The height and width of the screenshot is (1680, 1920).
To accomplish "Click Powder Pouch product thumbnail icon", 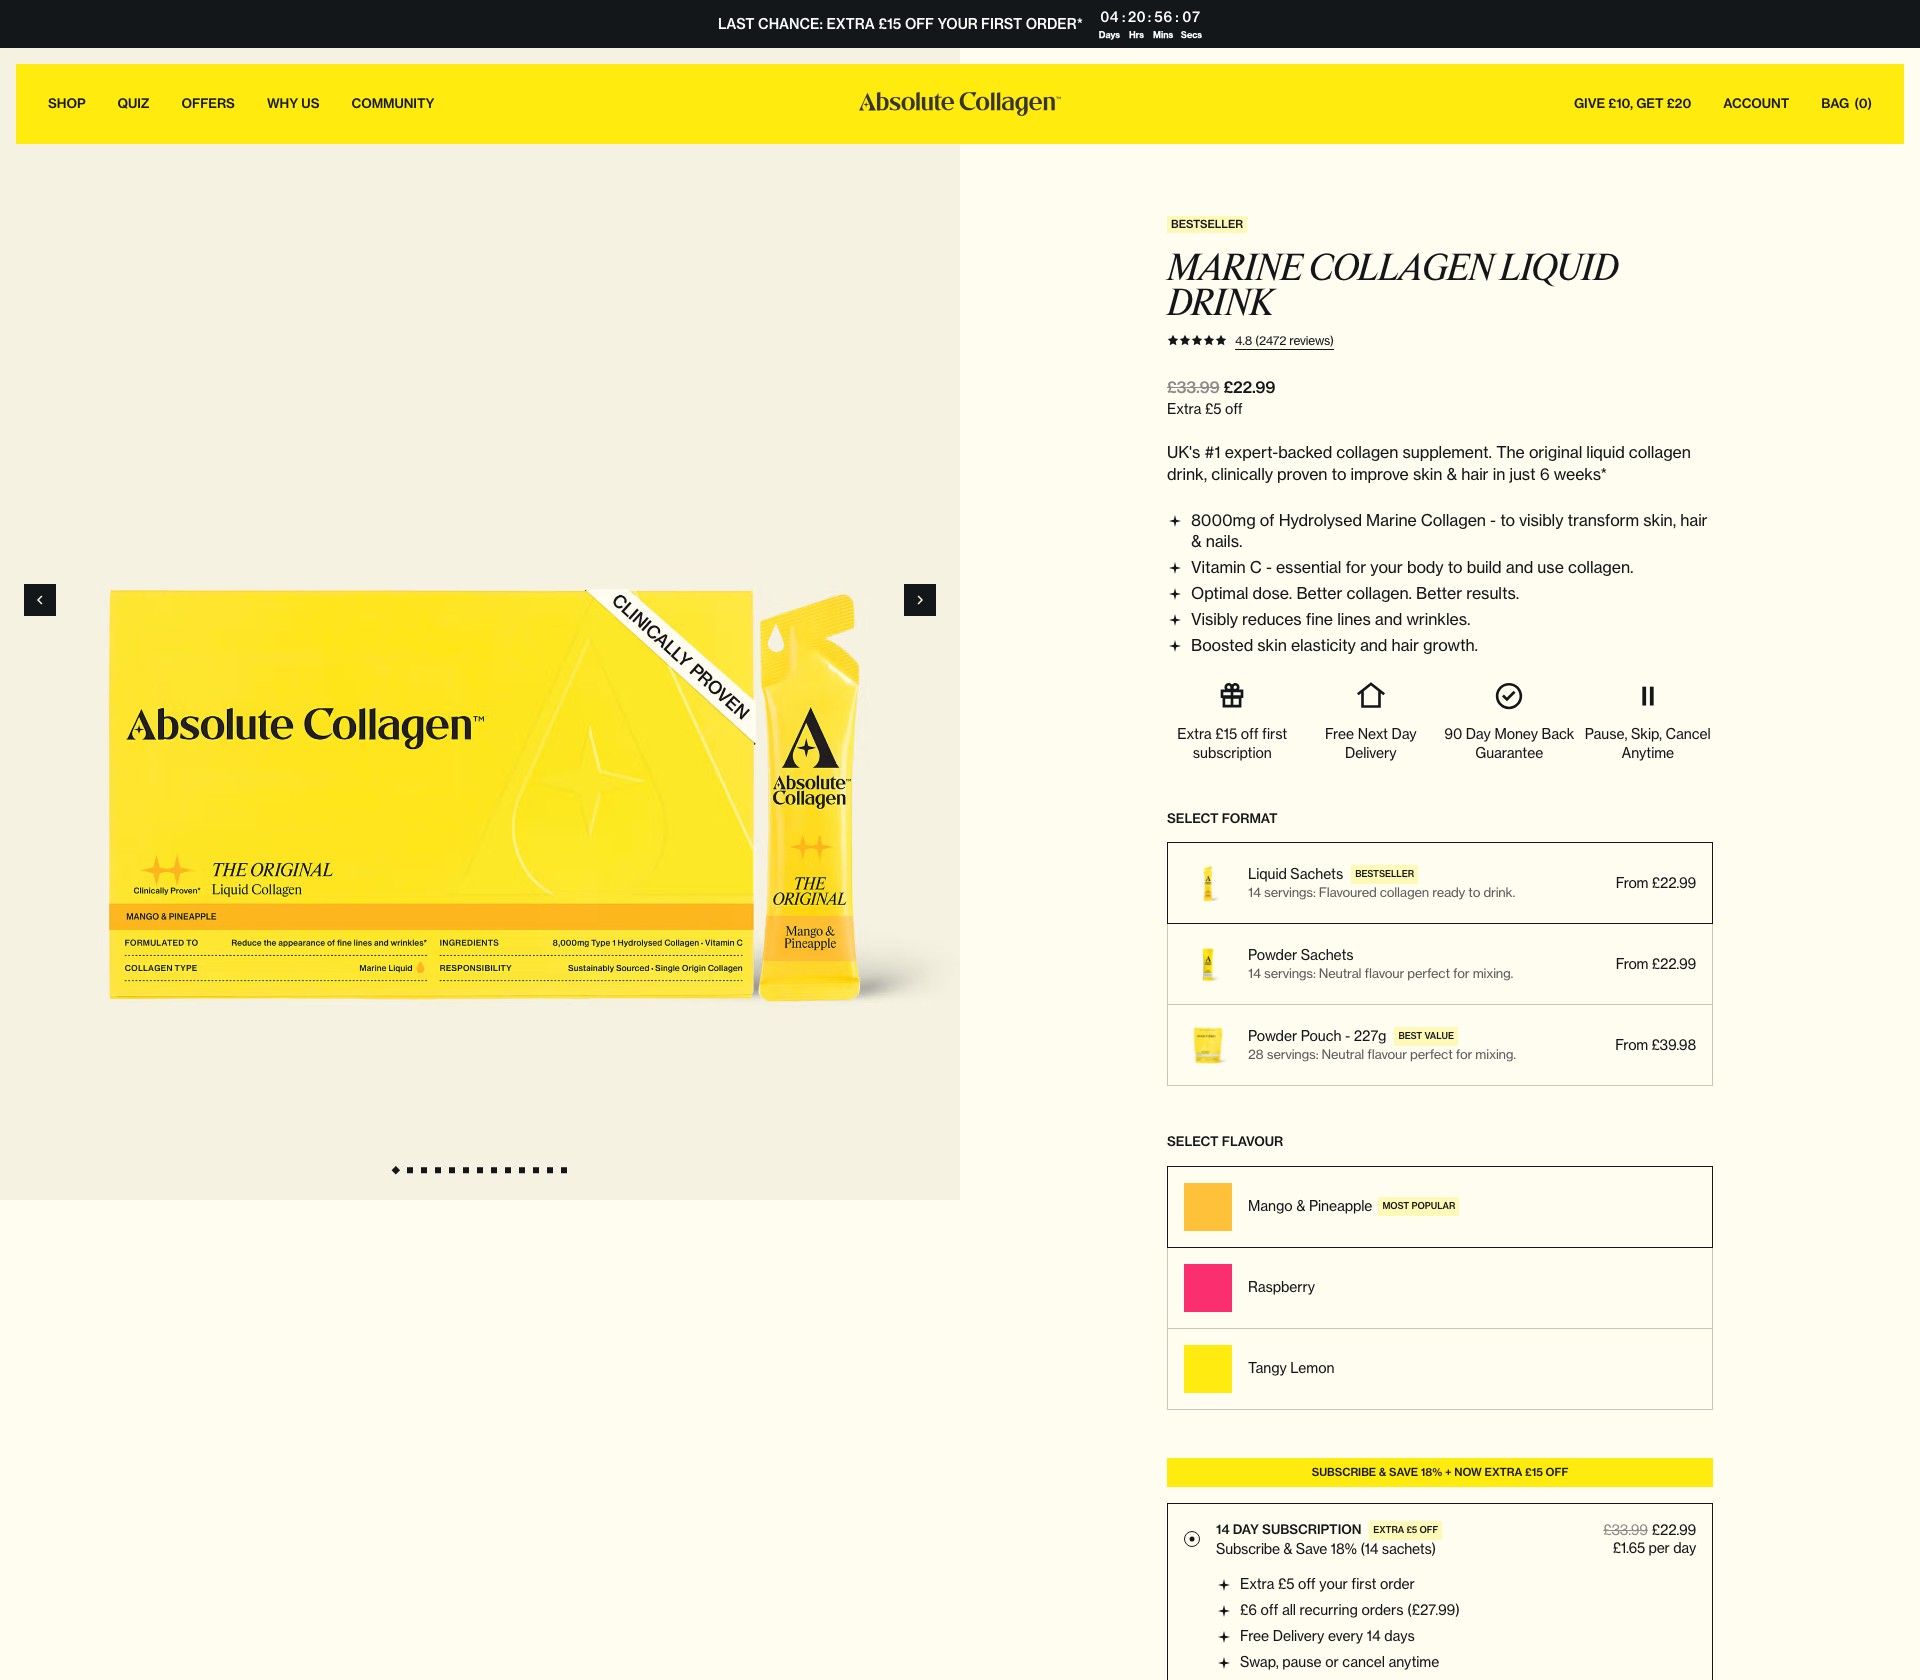I will coord(1208,1045).
